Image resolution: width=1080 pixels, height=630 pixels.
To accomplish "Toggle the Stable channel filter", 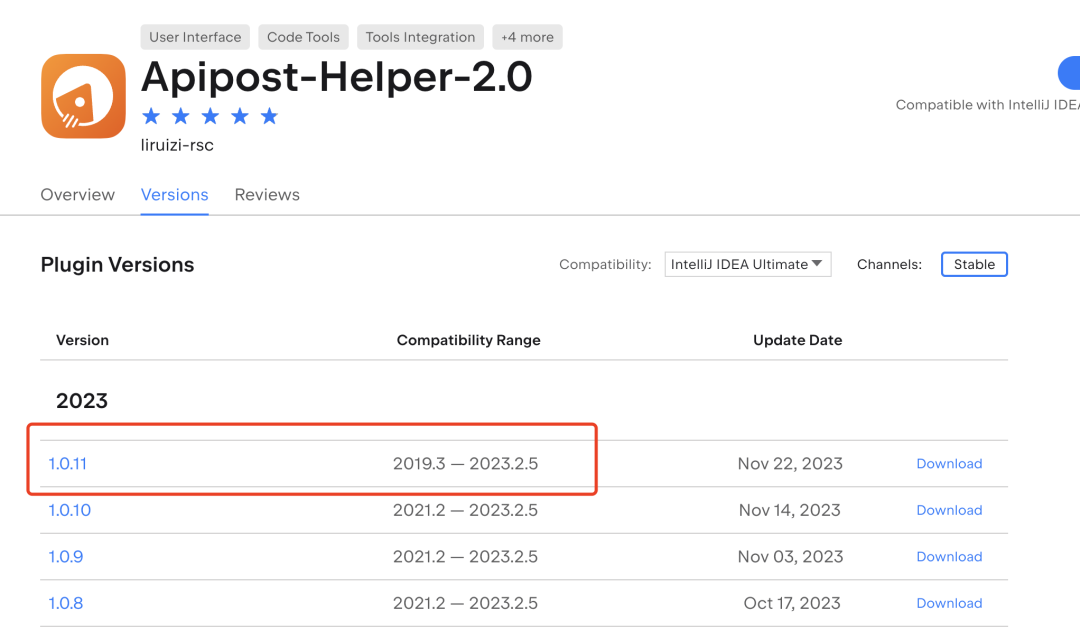I will pyautogui.click(x=974, y=264).
